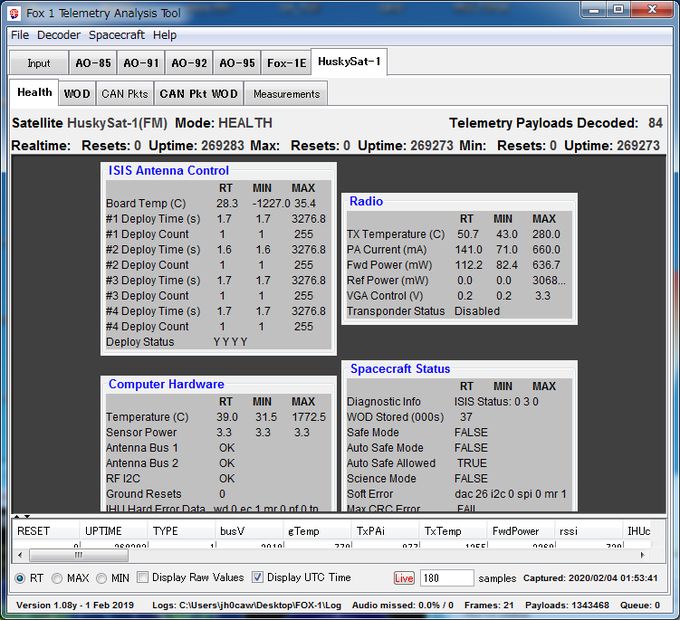Click the Sensor Power label

pos(141,433)
